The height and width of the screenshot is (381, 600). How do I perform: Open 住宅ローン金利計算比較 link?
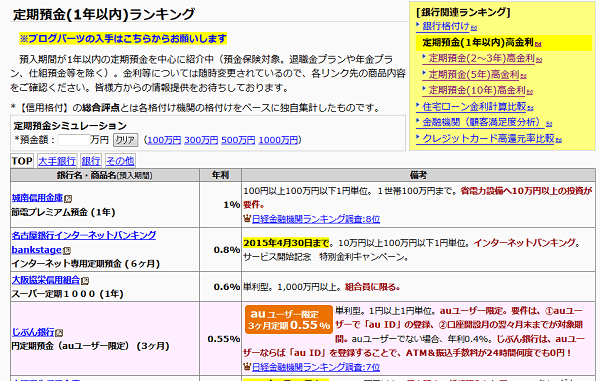click(x=474, y=107)
